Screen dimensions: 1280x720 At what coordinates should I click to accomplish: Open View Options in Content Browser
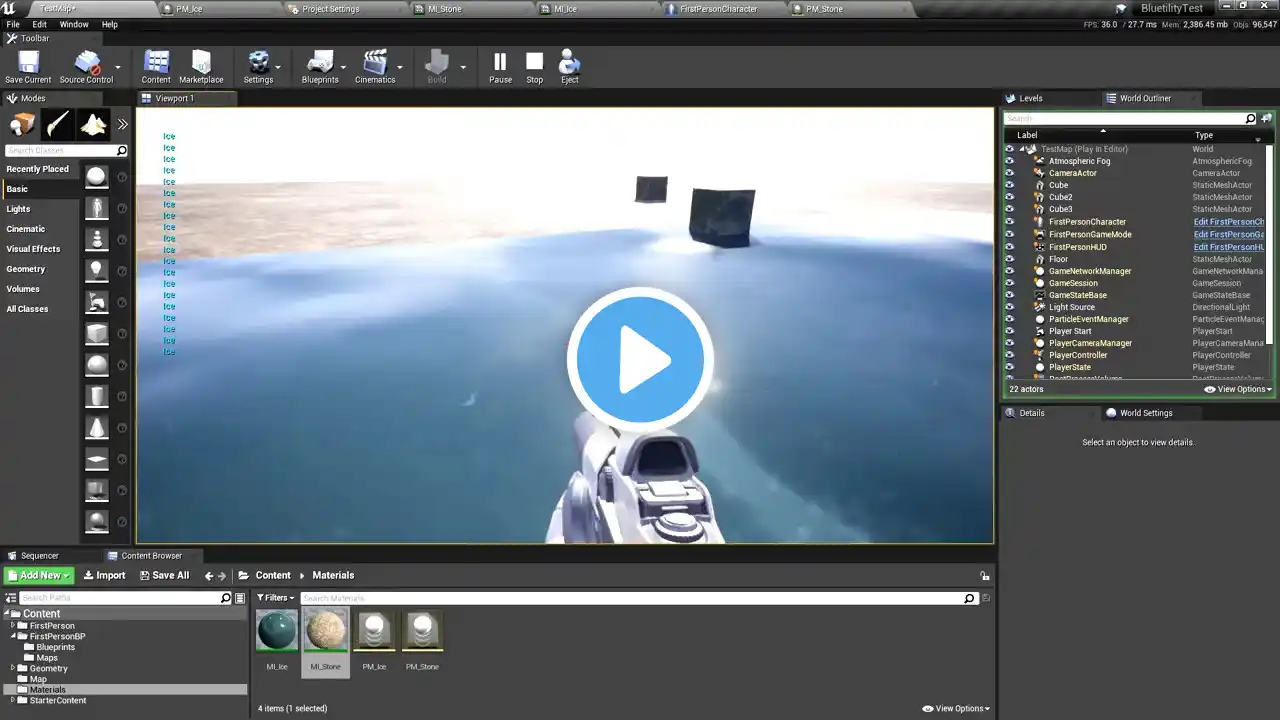(956, 709)
